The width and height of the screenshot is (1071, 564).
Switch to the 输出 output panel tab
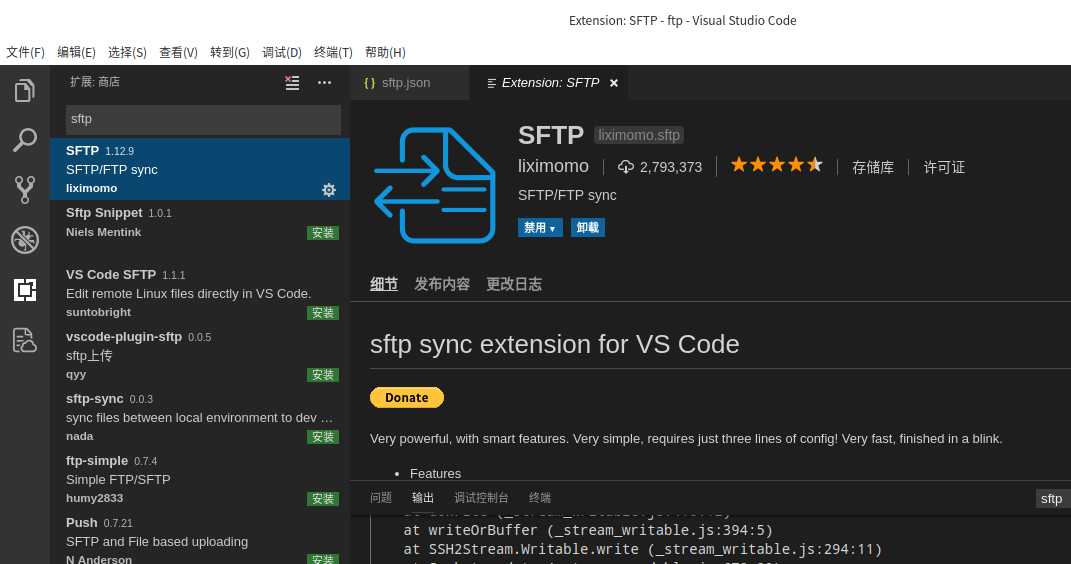pos(423,498)
